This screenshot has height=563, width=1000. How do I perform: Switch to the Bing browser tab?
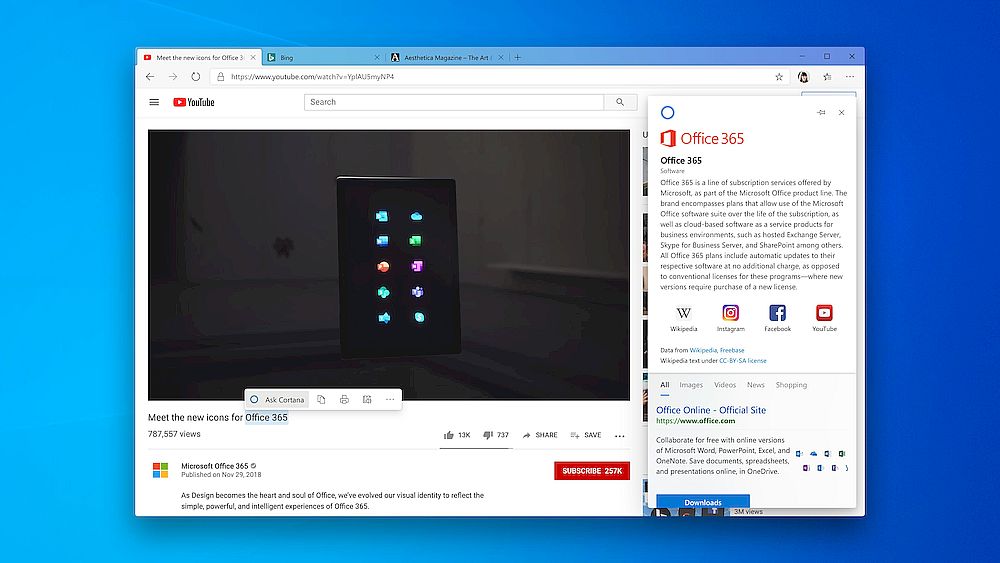(x=320, y=57)
